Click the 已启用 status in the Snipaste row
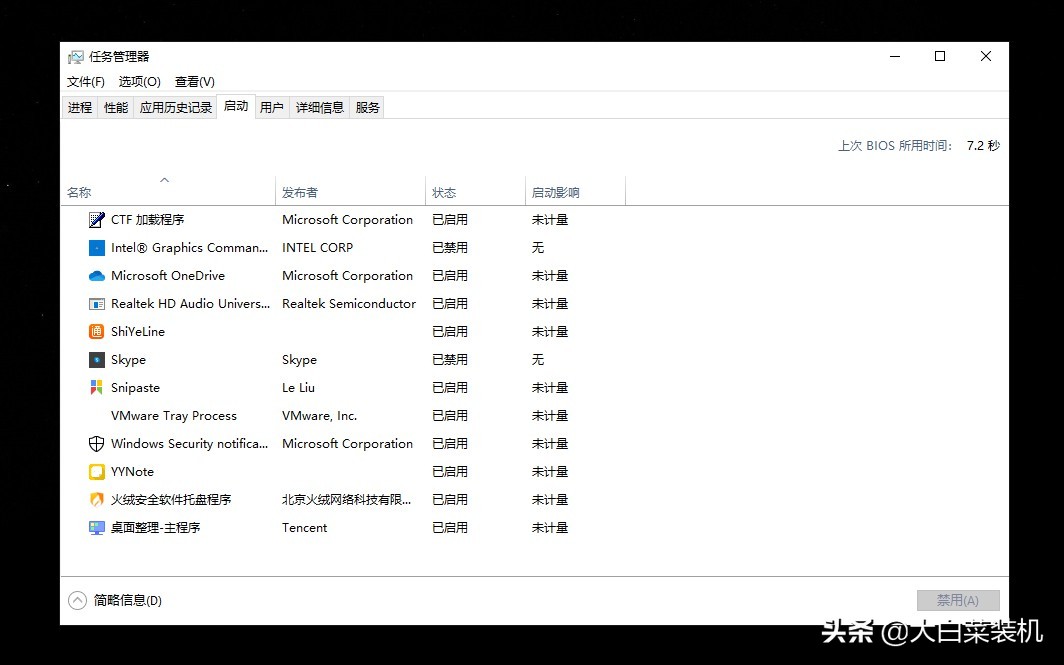 (450, 387)
